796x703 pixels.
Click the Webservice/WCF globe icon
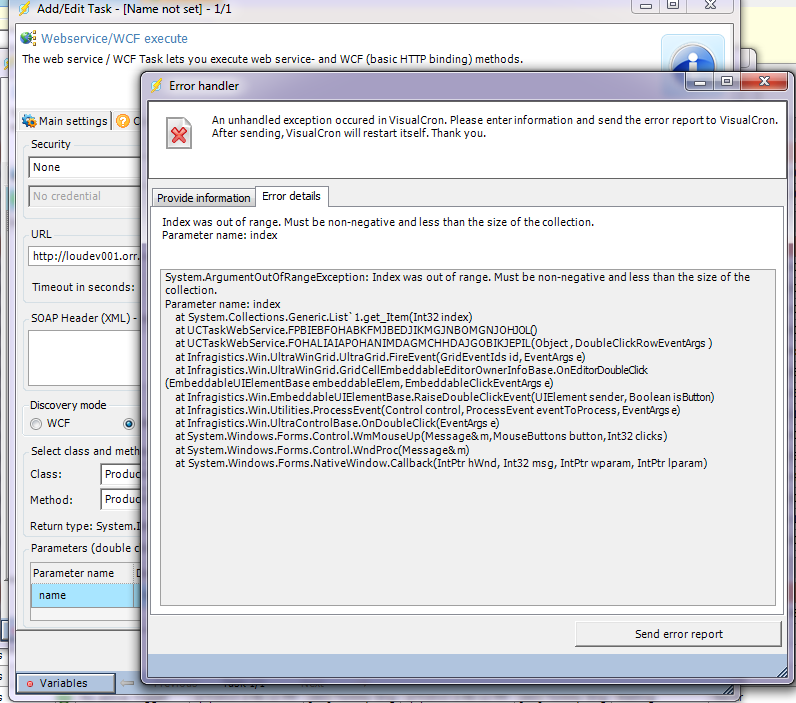tap(29, 39)
